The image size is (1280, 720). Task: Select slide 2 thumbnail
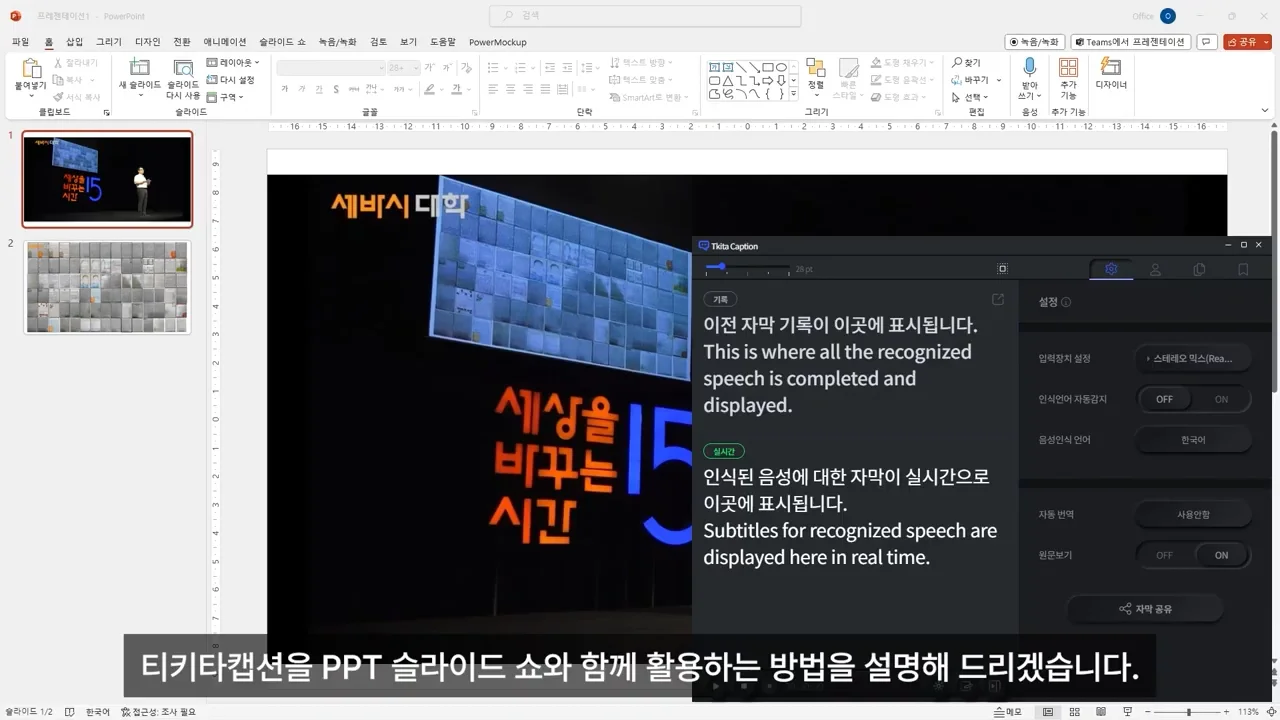107,287
